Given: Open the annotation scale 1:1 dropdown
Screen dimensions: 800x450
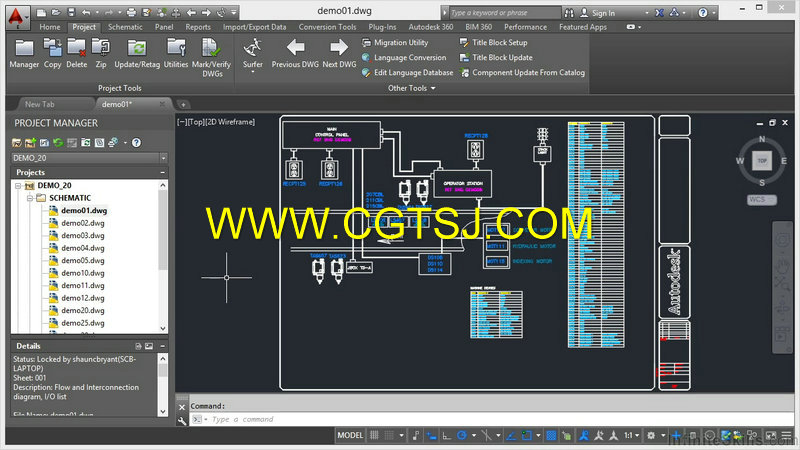Looking at the screenshot, I should [632, 435].
